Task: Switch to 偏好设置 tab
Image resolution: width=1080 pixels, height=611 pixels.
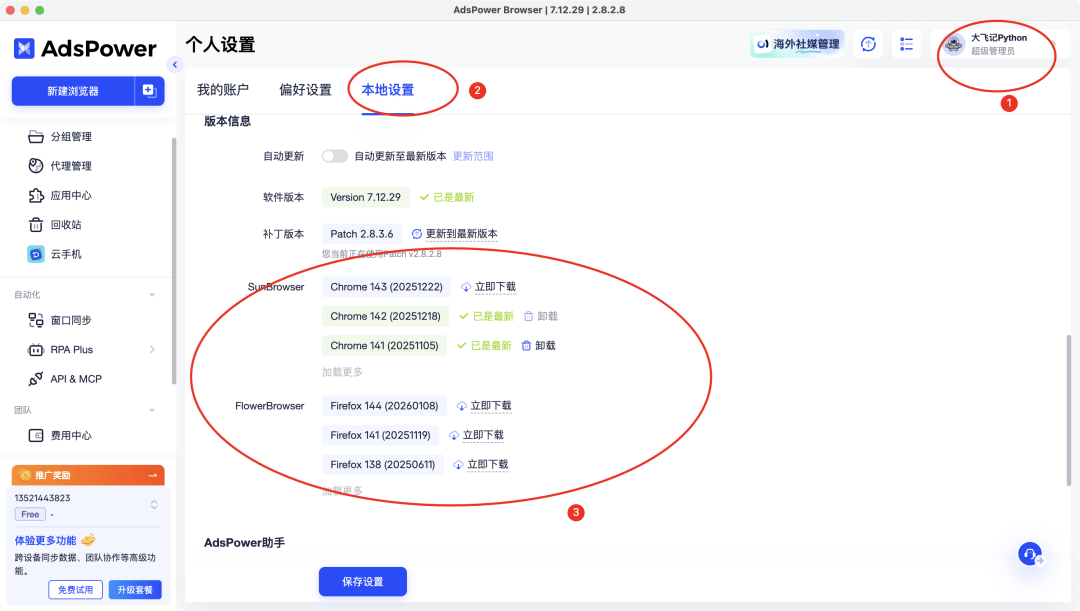Action: (x=305, y=90)
